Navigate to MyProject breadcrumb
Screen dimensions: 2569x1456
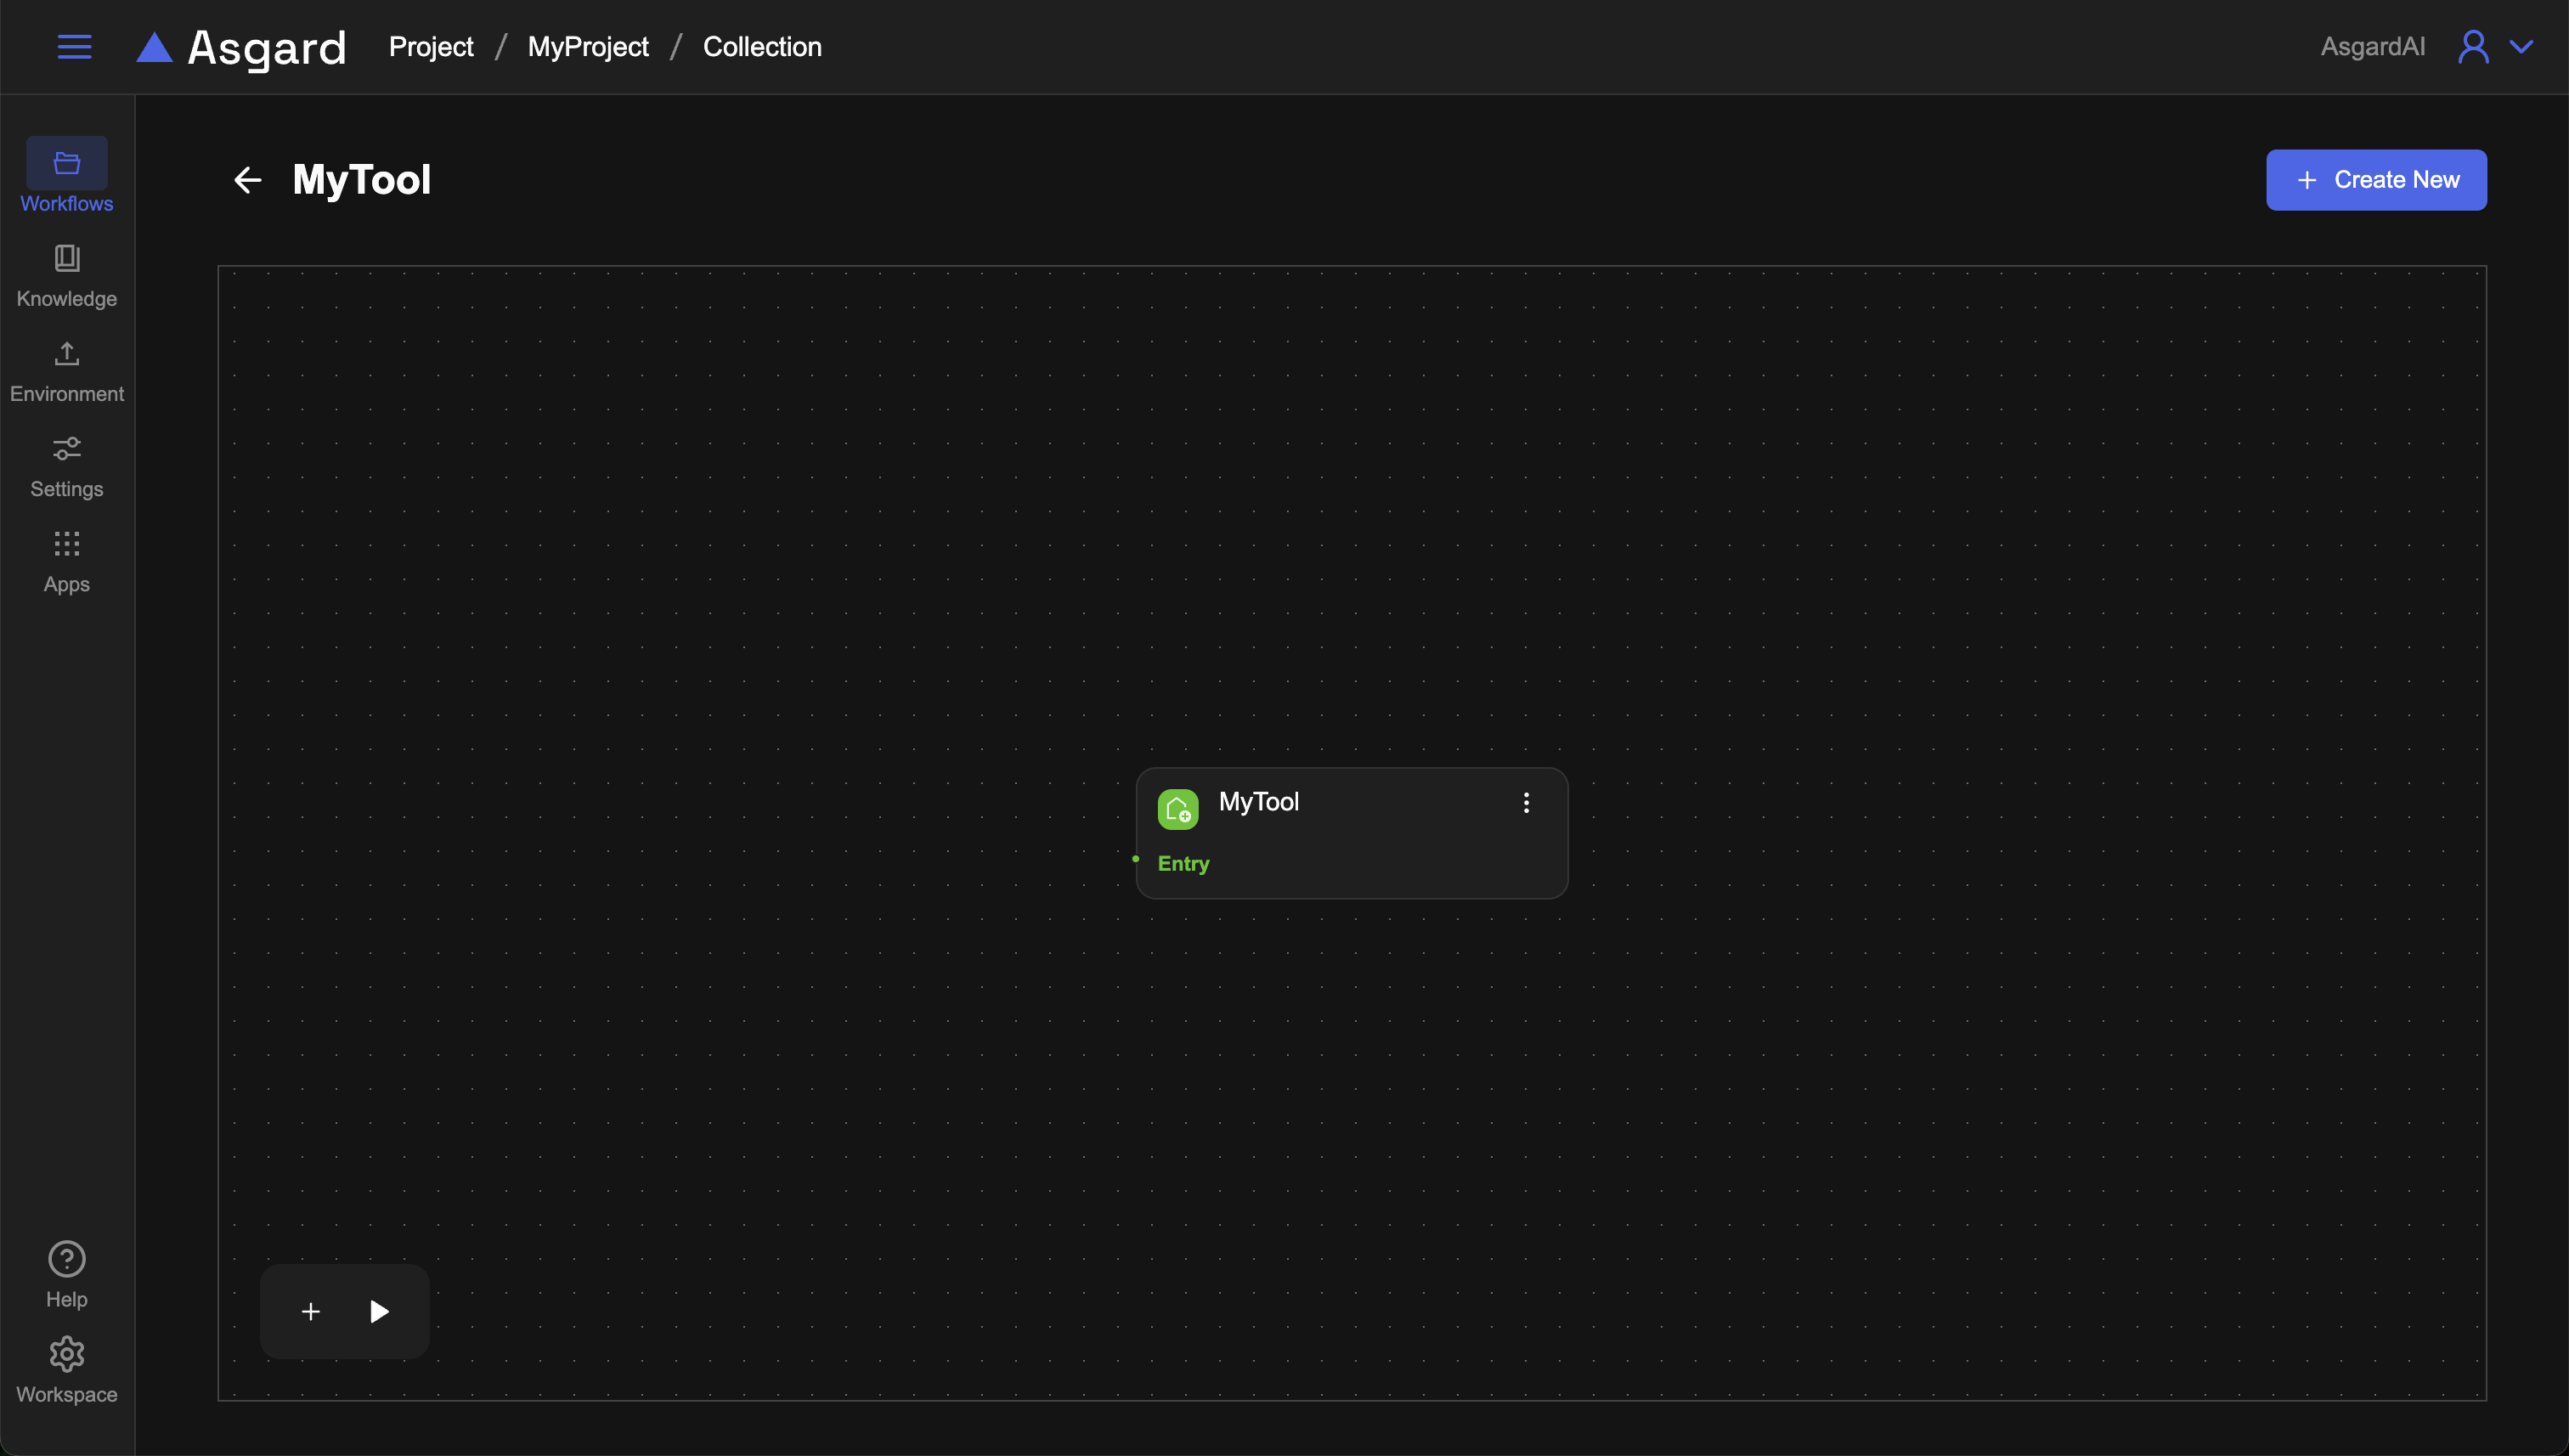[588, 47]
